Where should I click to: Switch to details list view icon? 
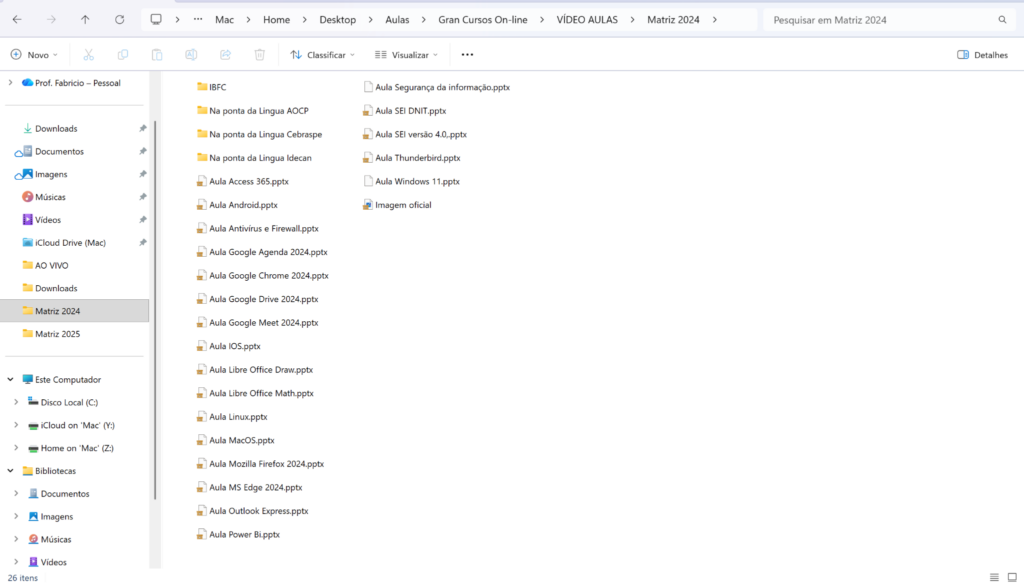pos(994,577)
